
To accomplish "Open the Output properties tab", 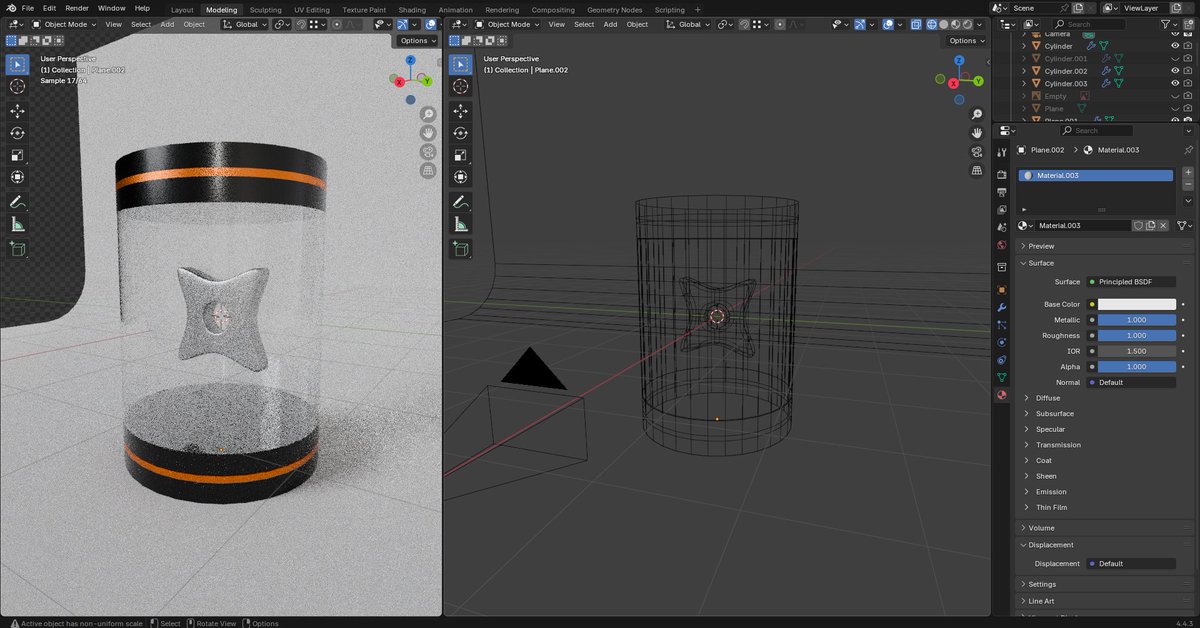I will 1002,192.
